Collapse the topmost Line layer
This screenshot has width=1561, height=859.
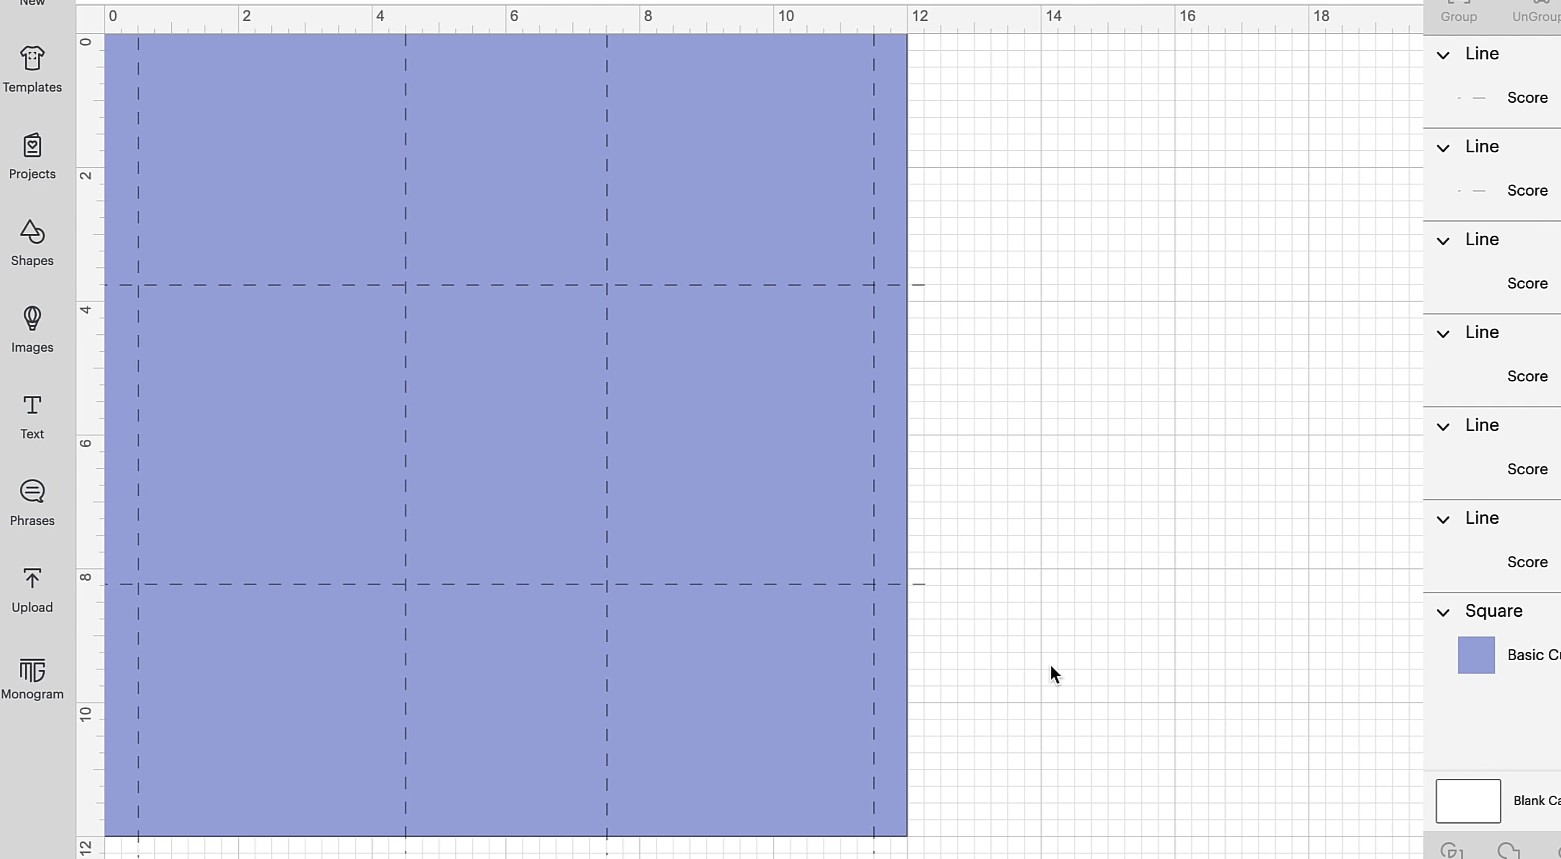click(1443, 55)
